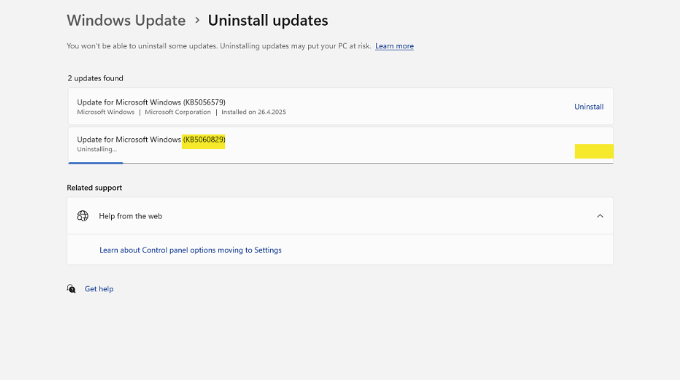Click the Help from the web label

[130, 216]
